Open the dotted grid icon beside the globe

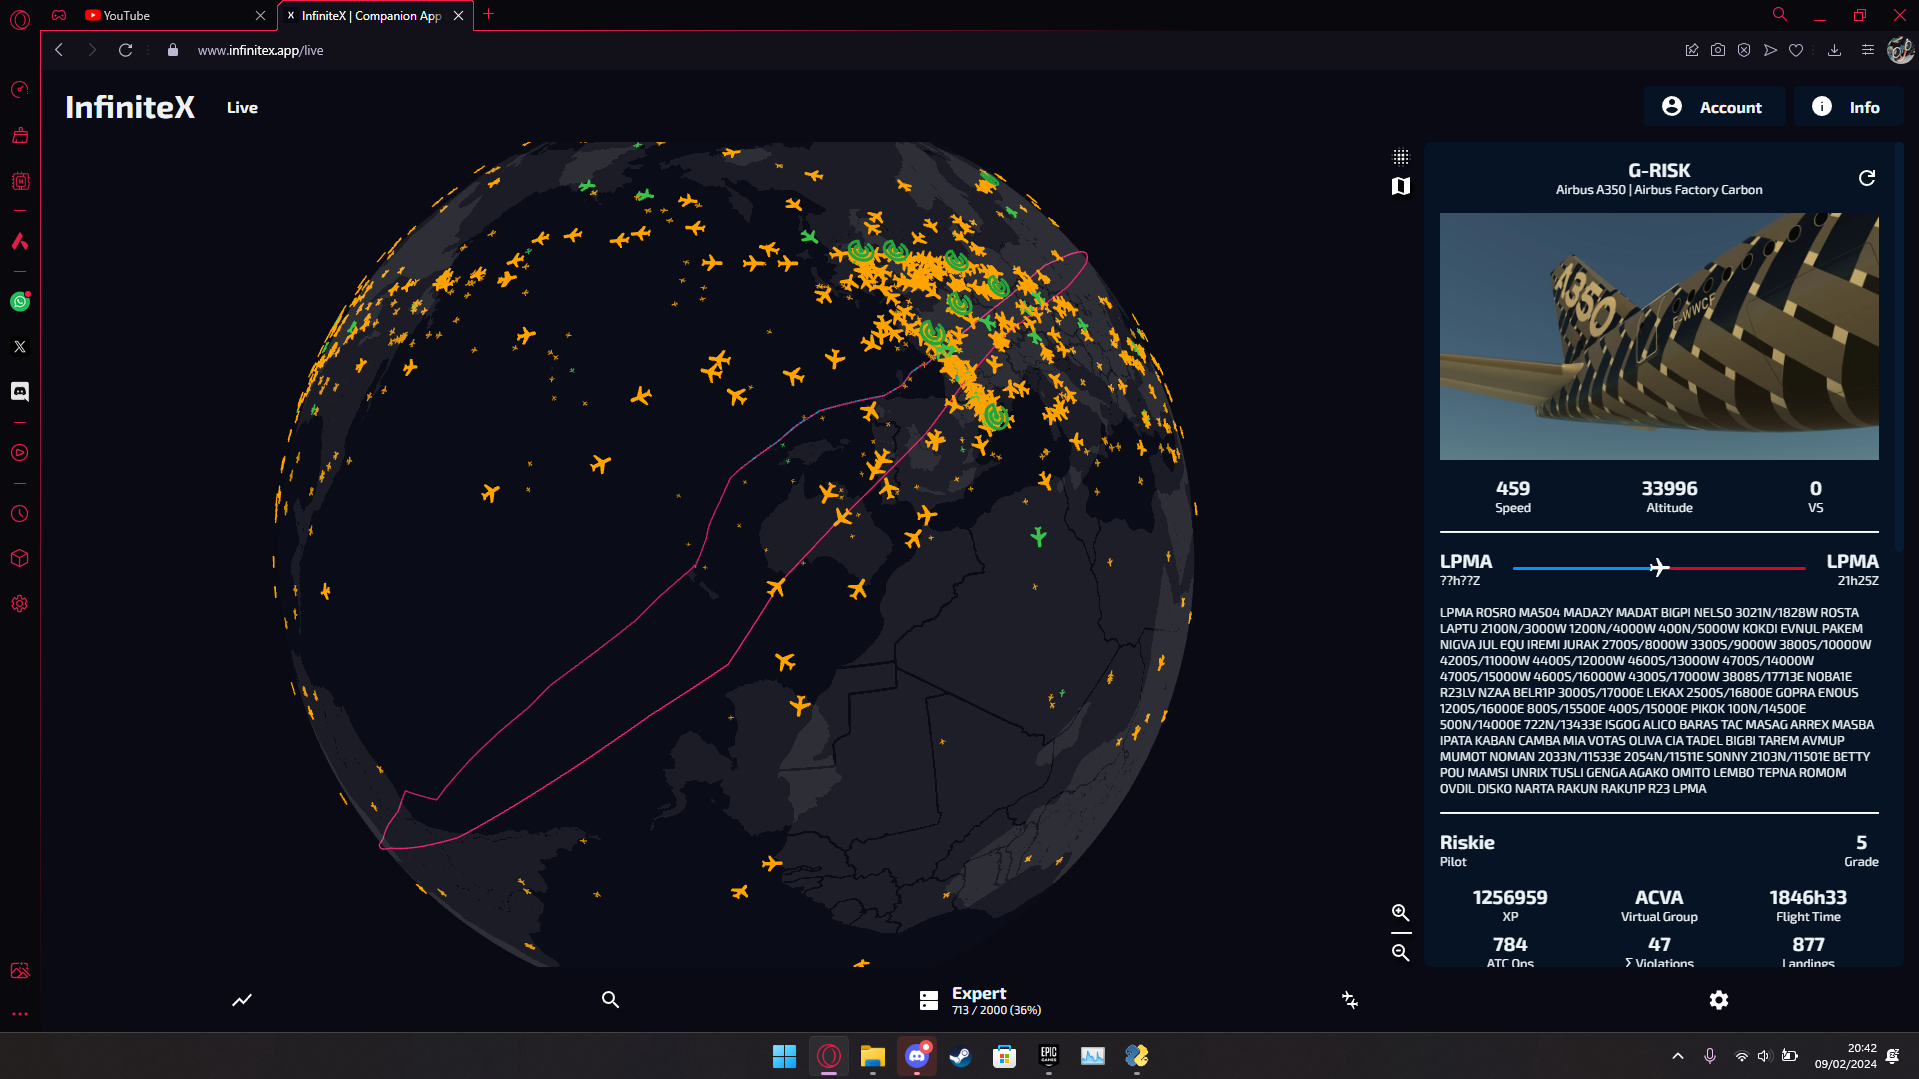point(1401,157)
